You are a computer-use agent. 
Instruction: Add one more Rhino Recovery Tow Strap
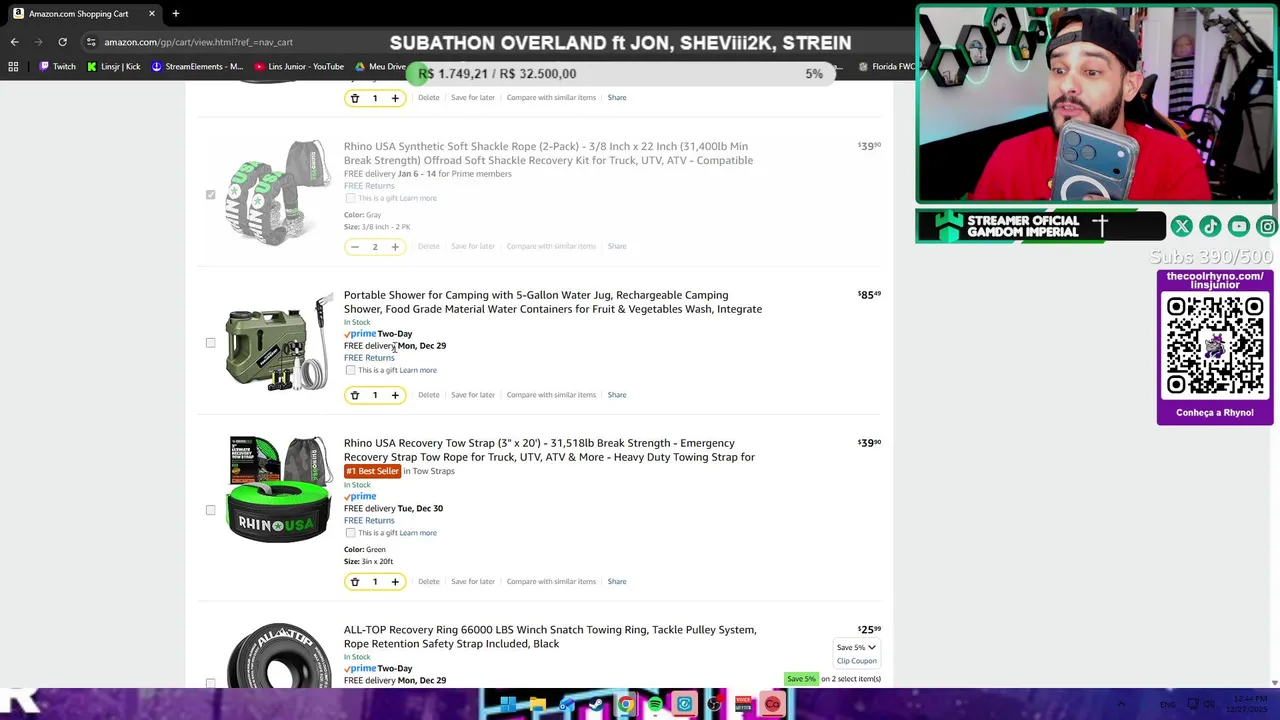395,581
